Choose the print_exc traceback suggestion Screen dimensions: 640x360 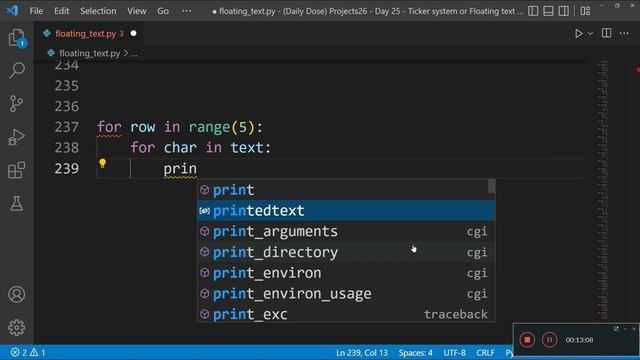(x=346, y=313)
